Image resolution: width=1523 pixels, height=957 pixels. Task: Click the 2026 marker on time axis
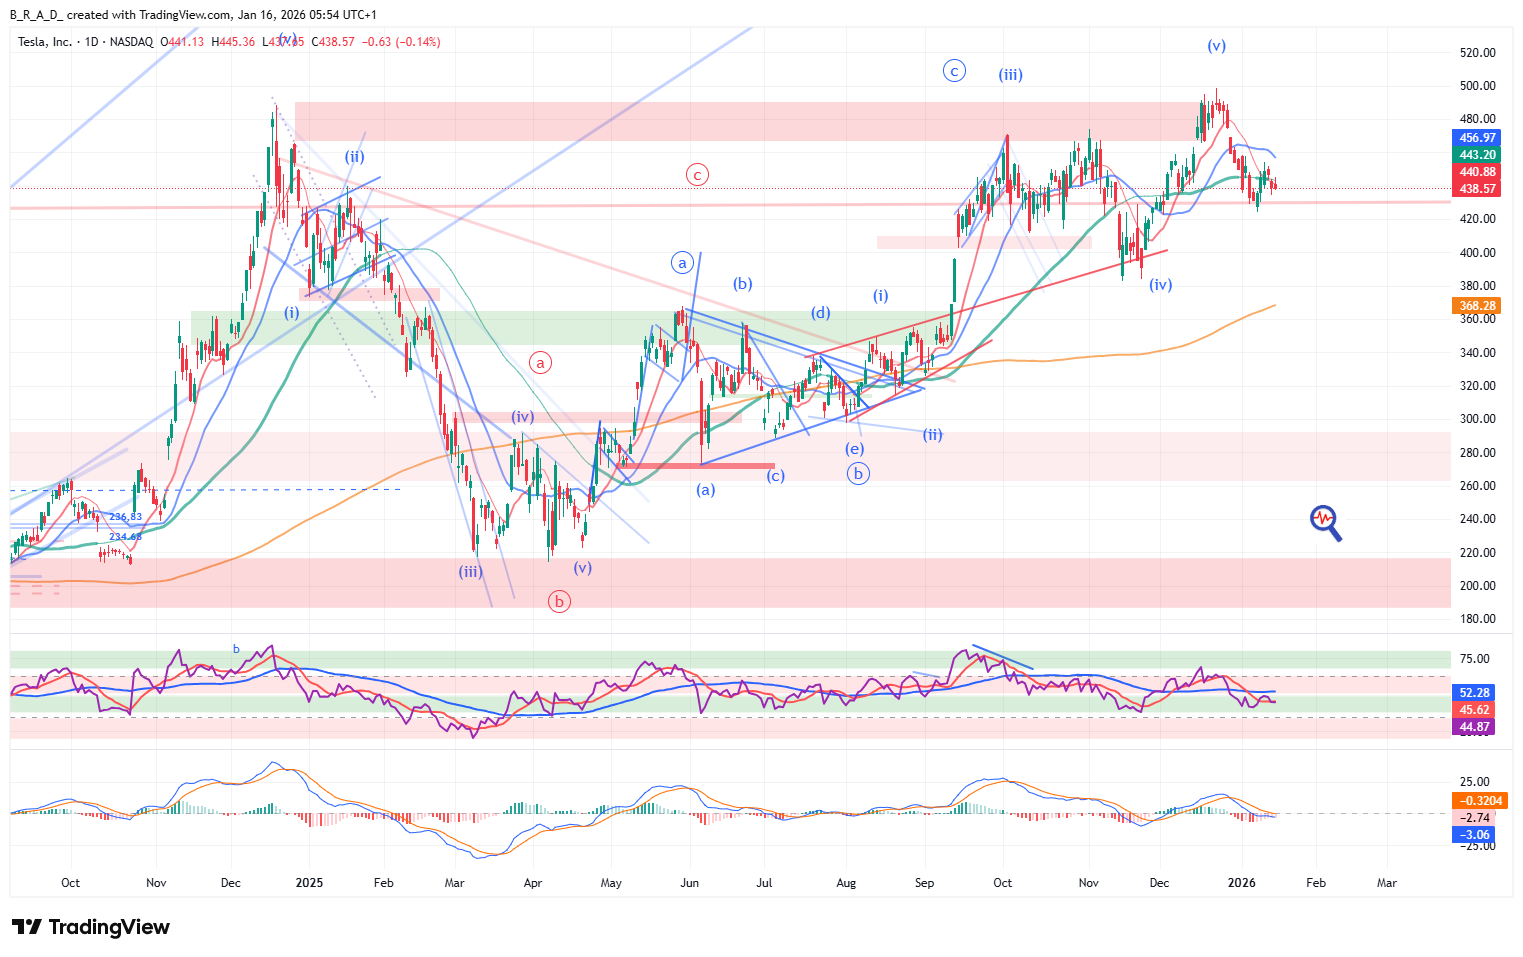(x=1241, y=883)
